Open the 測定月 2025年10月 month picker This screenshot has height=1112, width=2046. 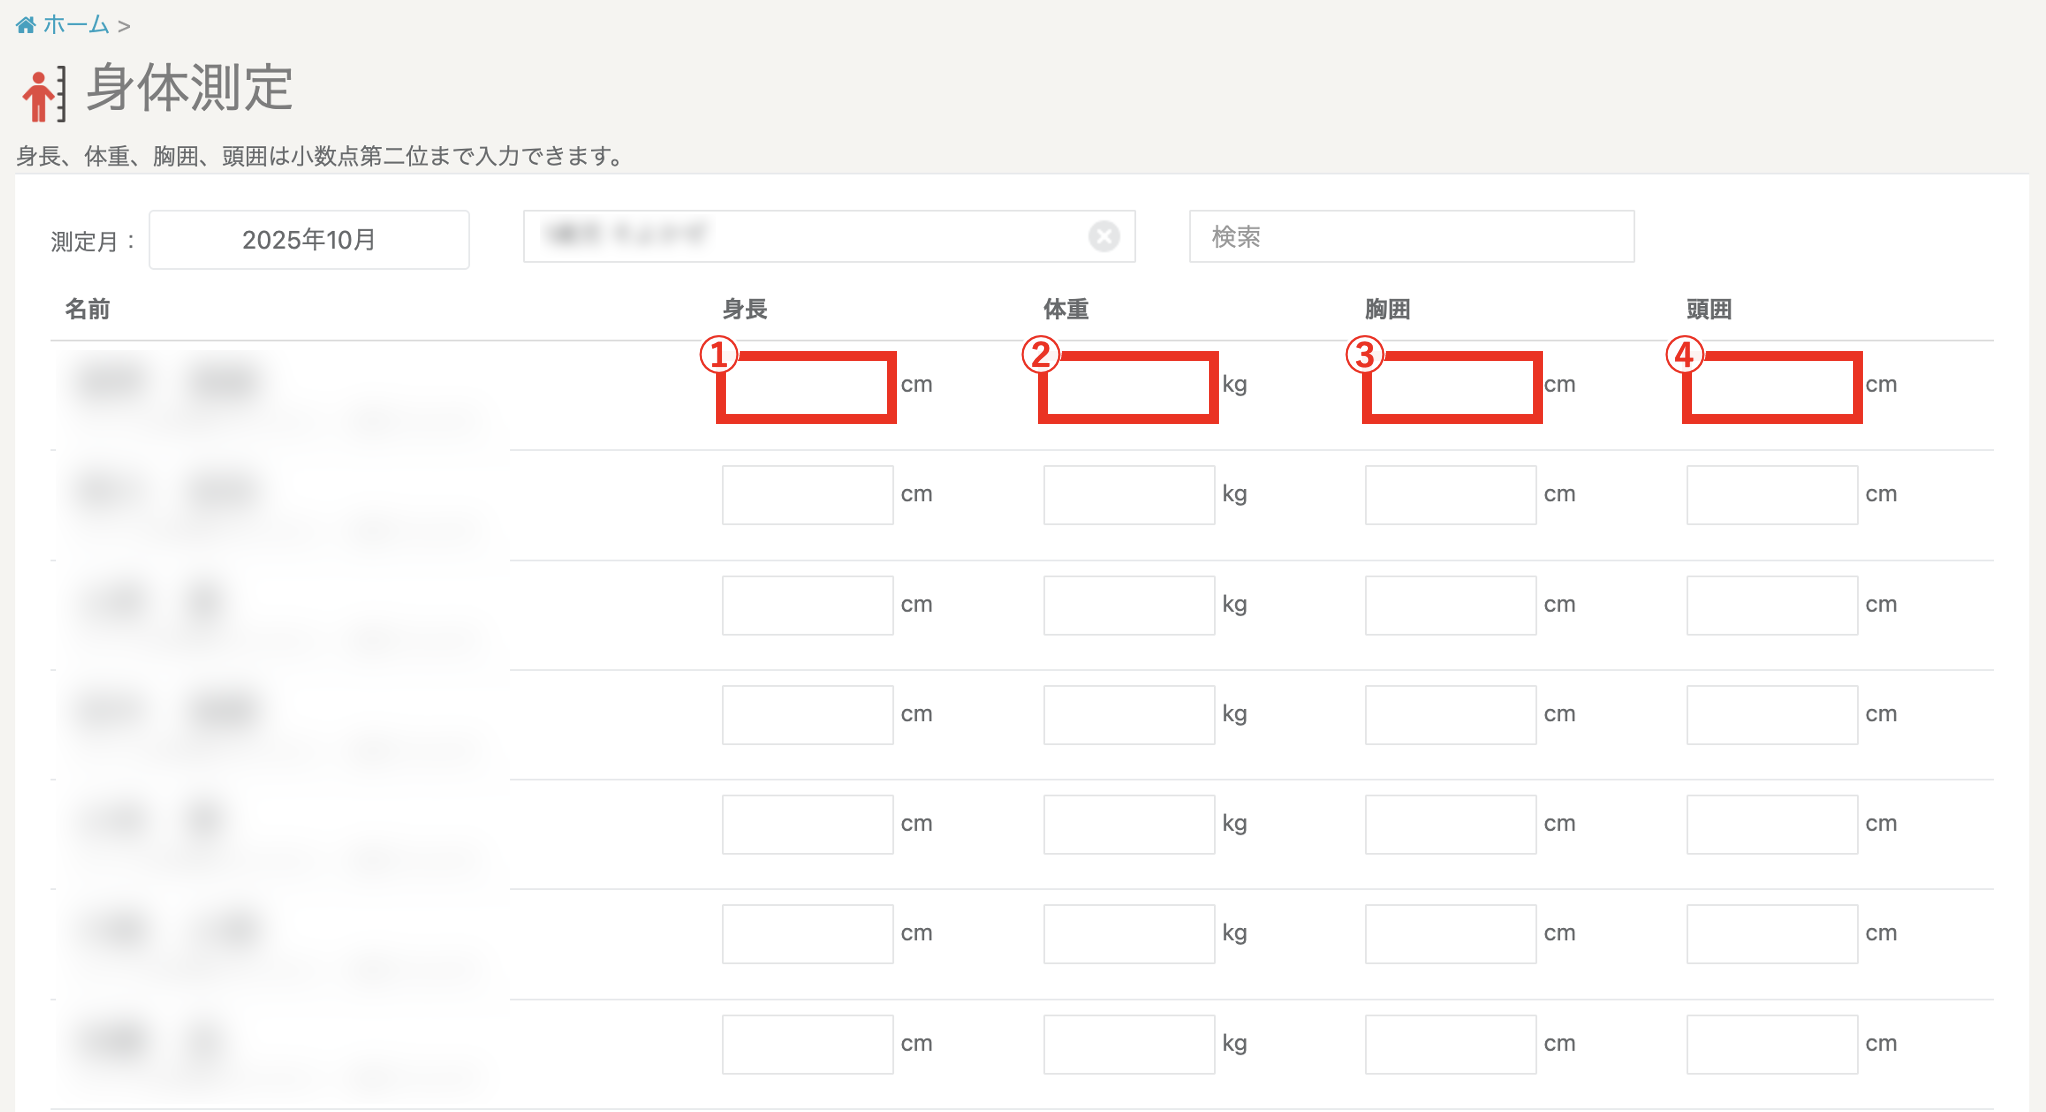[x=309, y=240]
